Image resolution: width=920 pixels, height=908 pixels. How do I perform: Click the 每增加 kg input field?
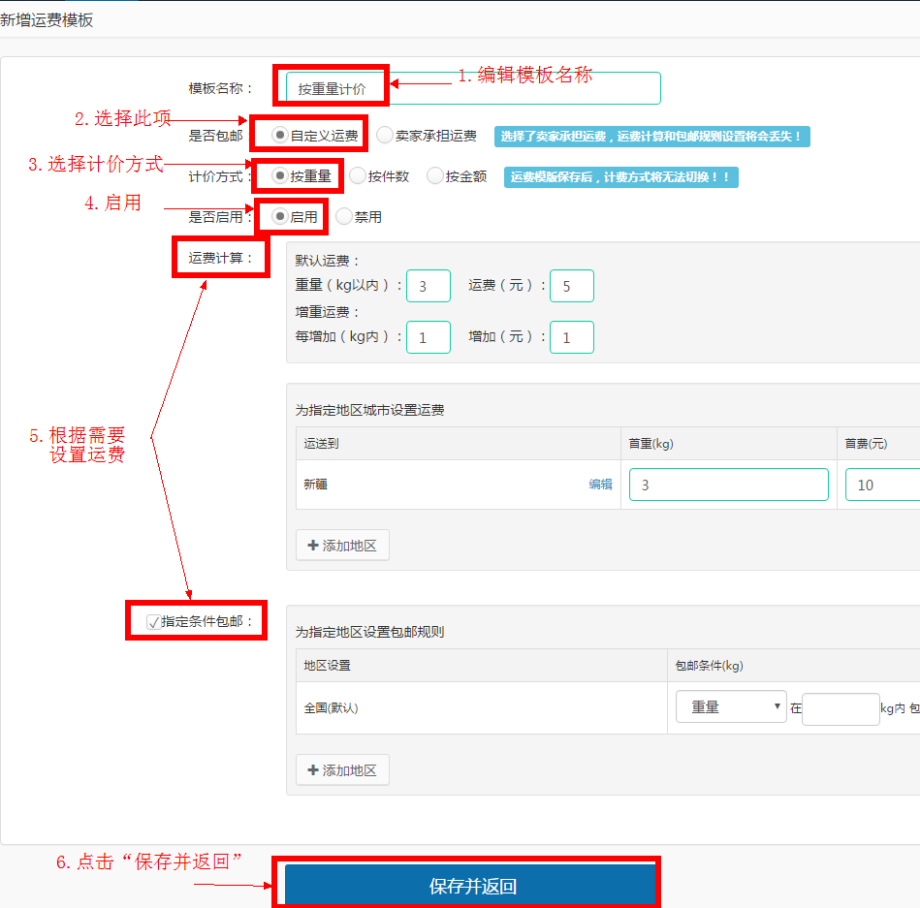click(x=428, y=337)
